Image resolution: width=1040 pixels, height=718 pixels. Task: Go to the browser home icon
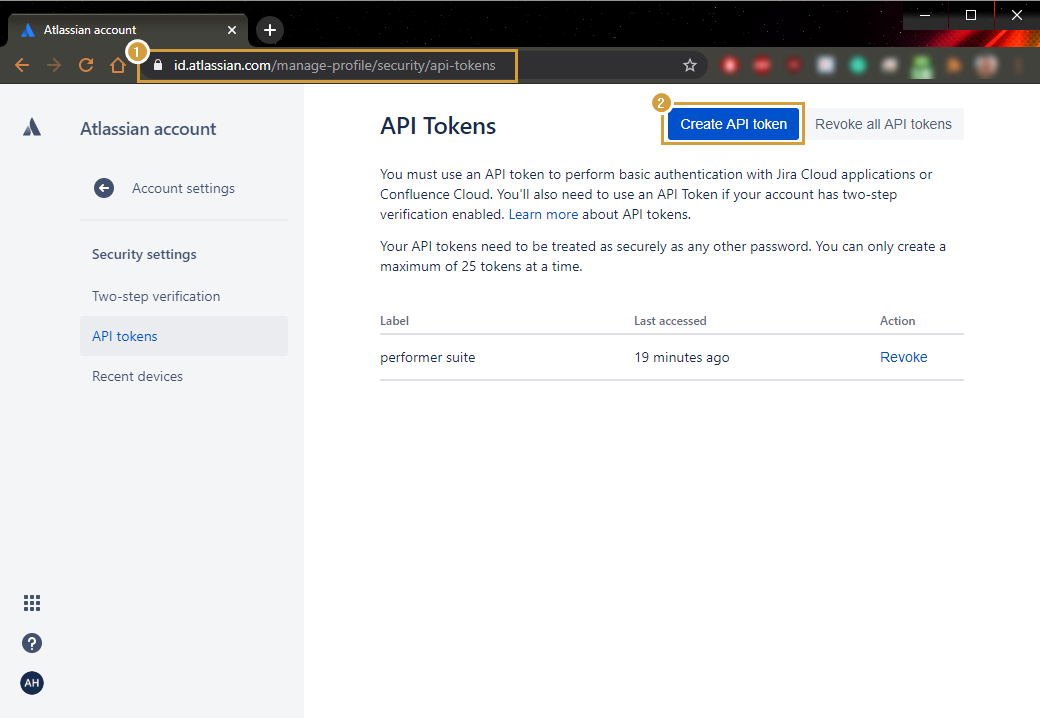pyautogui.click(x=118, y=65)
